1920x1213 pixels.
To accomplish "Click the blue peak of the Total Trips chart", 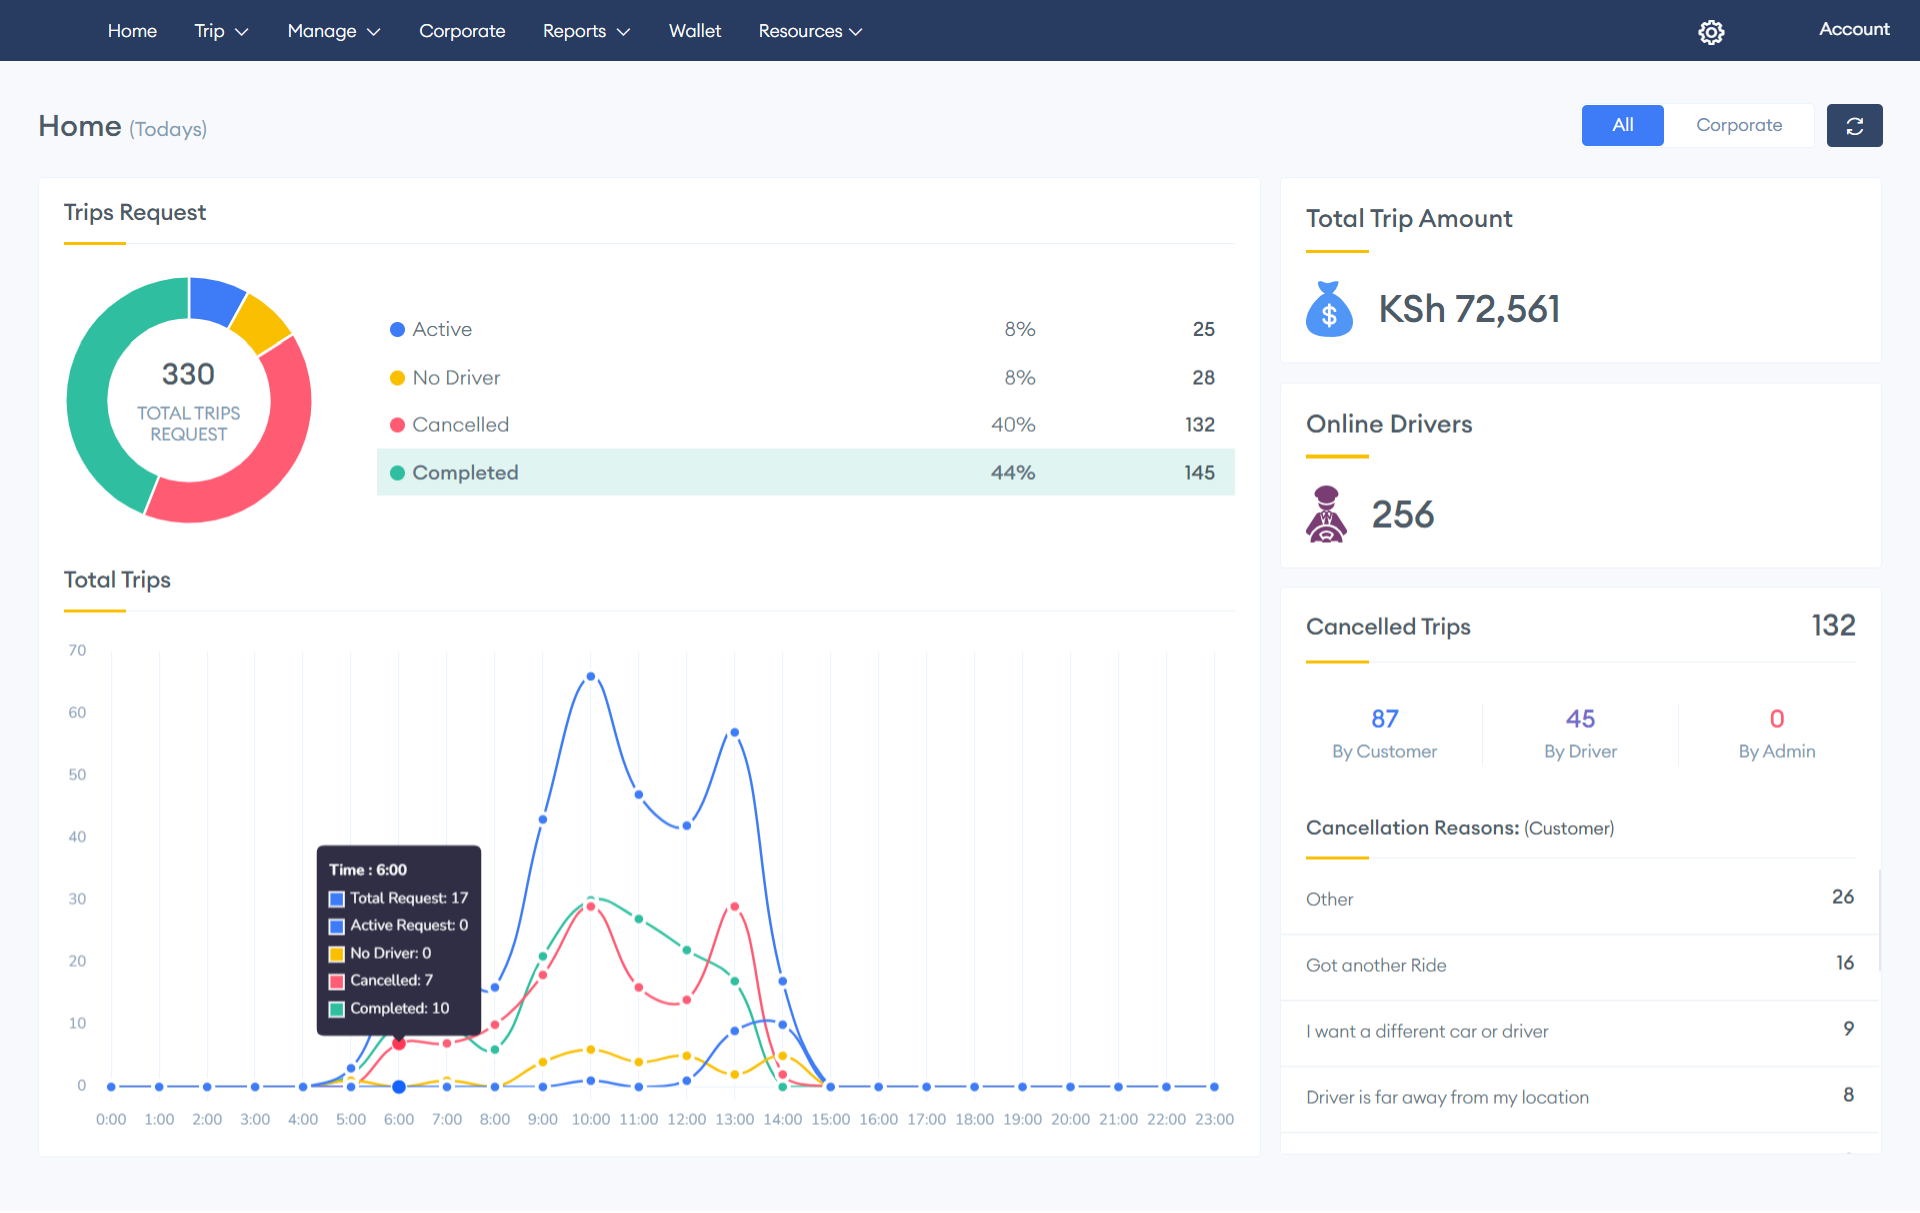I will click(x=590, y=676).
